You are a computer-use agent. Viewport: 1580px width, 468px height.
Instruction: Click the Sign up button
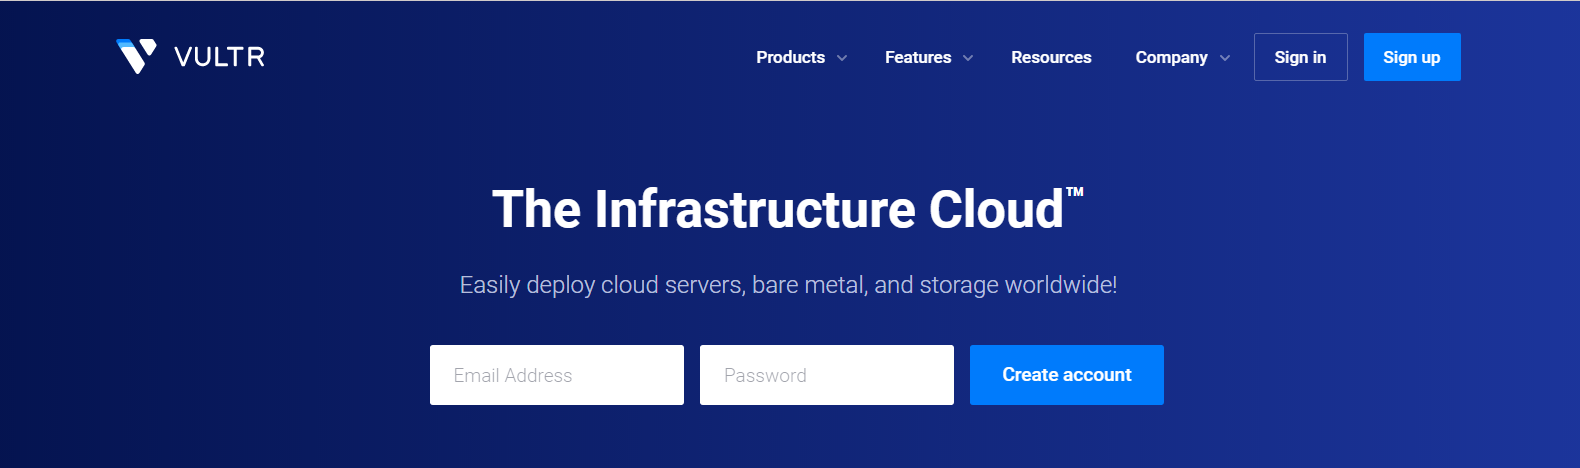(1412, 57)
